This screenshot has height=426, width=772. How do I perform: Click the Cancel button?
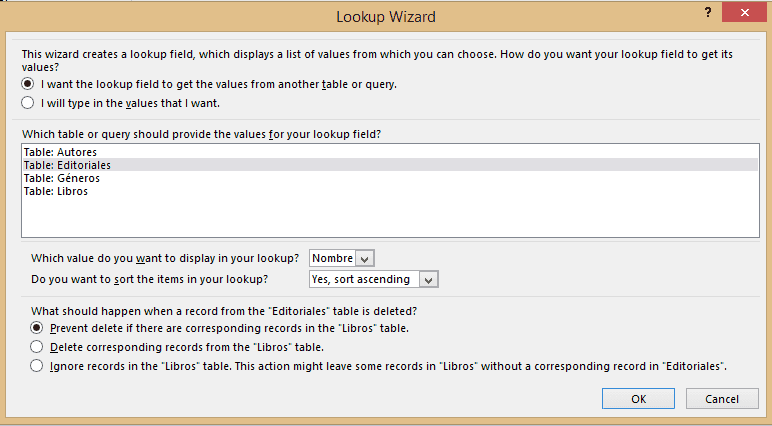pos(722,398)
